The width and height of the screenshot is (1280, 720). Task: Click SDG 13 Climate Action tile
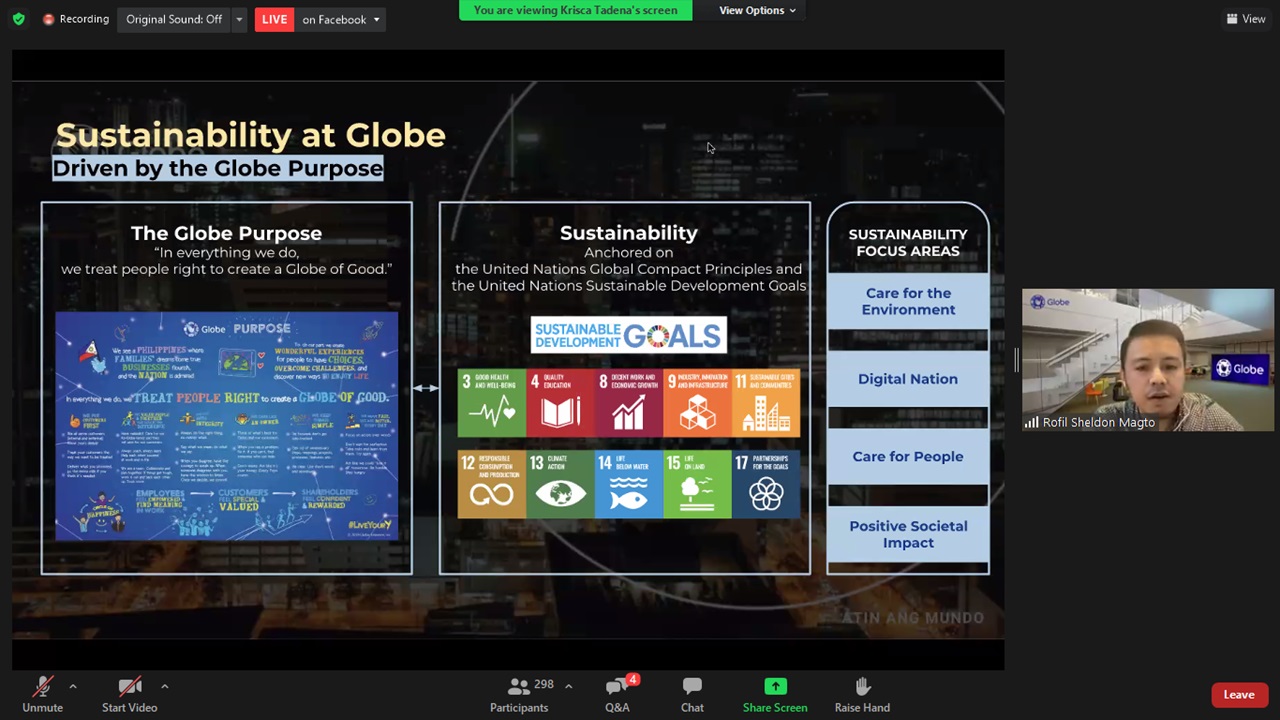pos(560,485)
